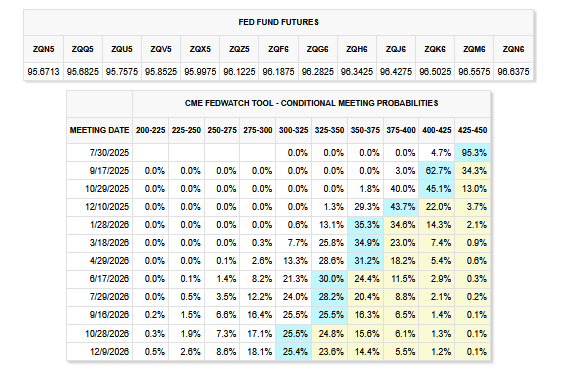This screenshot has height=385, width=561.
Task: Select the ZQK6 contract header
Action: pyautogui.click(x=435, y=49)
